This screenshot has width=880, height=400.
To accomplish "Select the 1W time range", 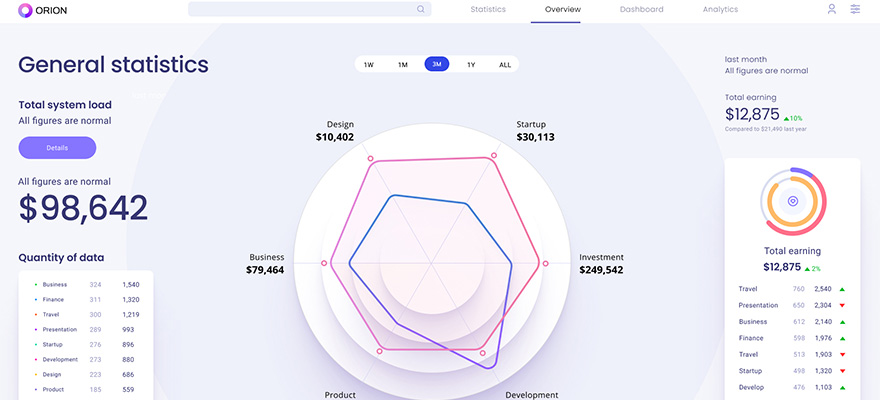I will (x=369, y=64).
